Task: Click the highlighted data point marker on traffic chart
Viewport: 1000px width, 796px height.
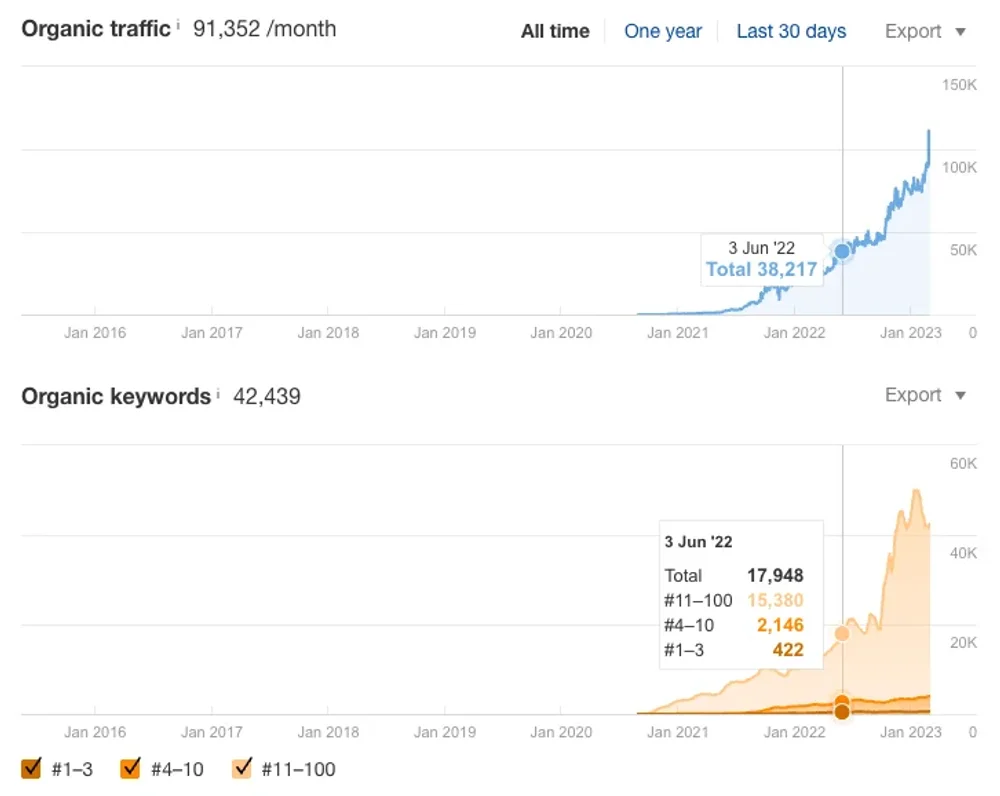Action: pyautogui.click(x=843, y=251)
